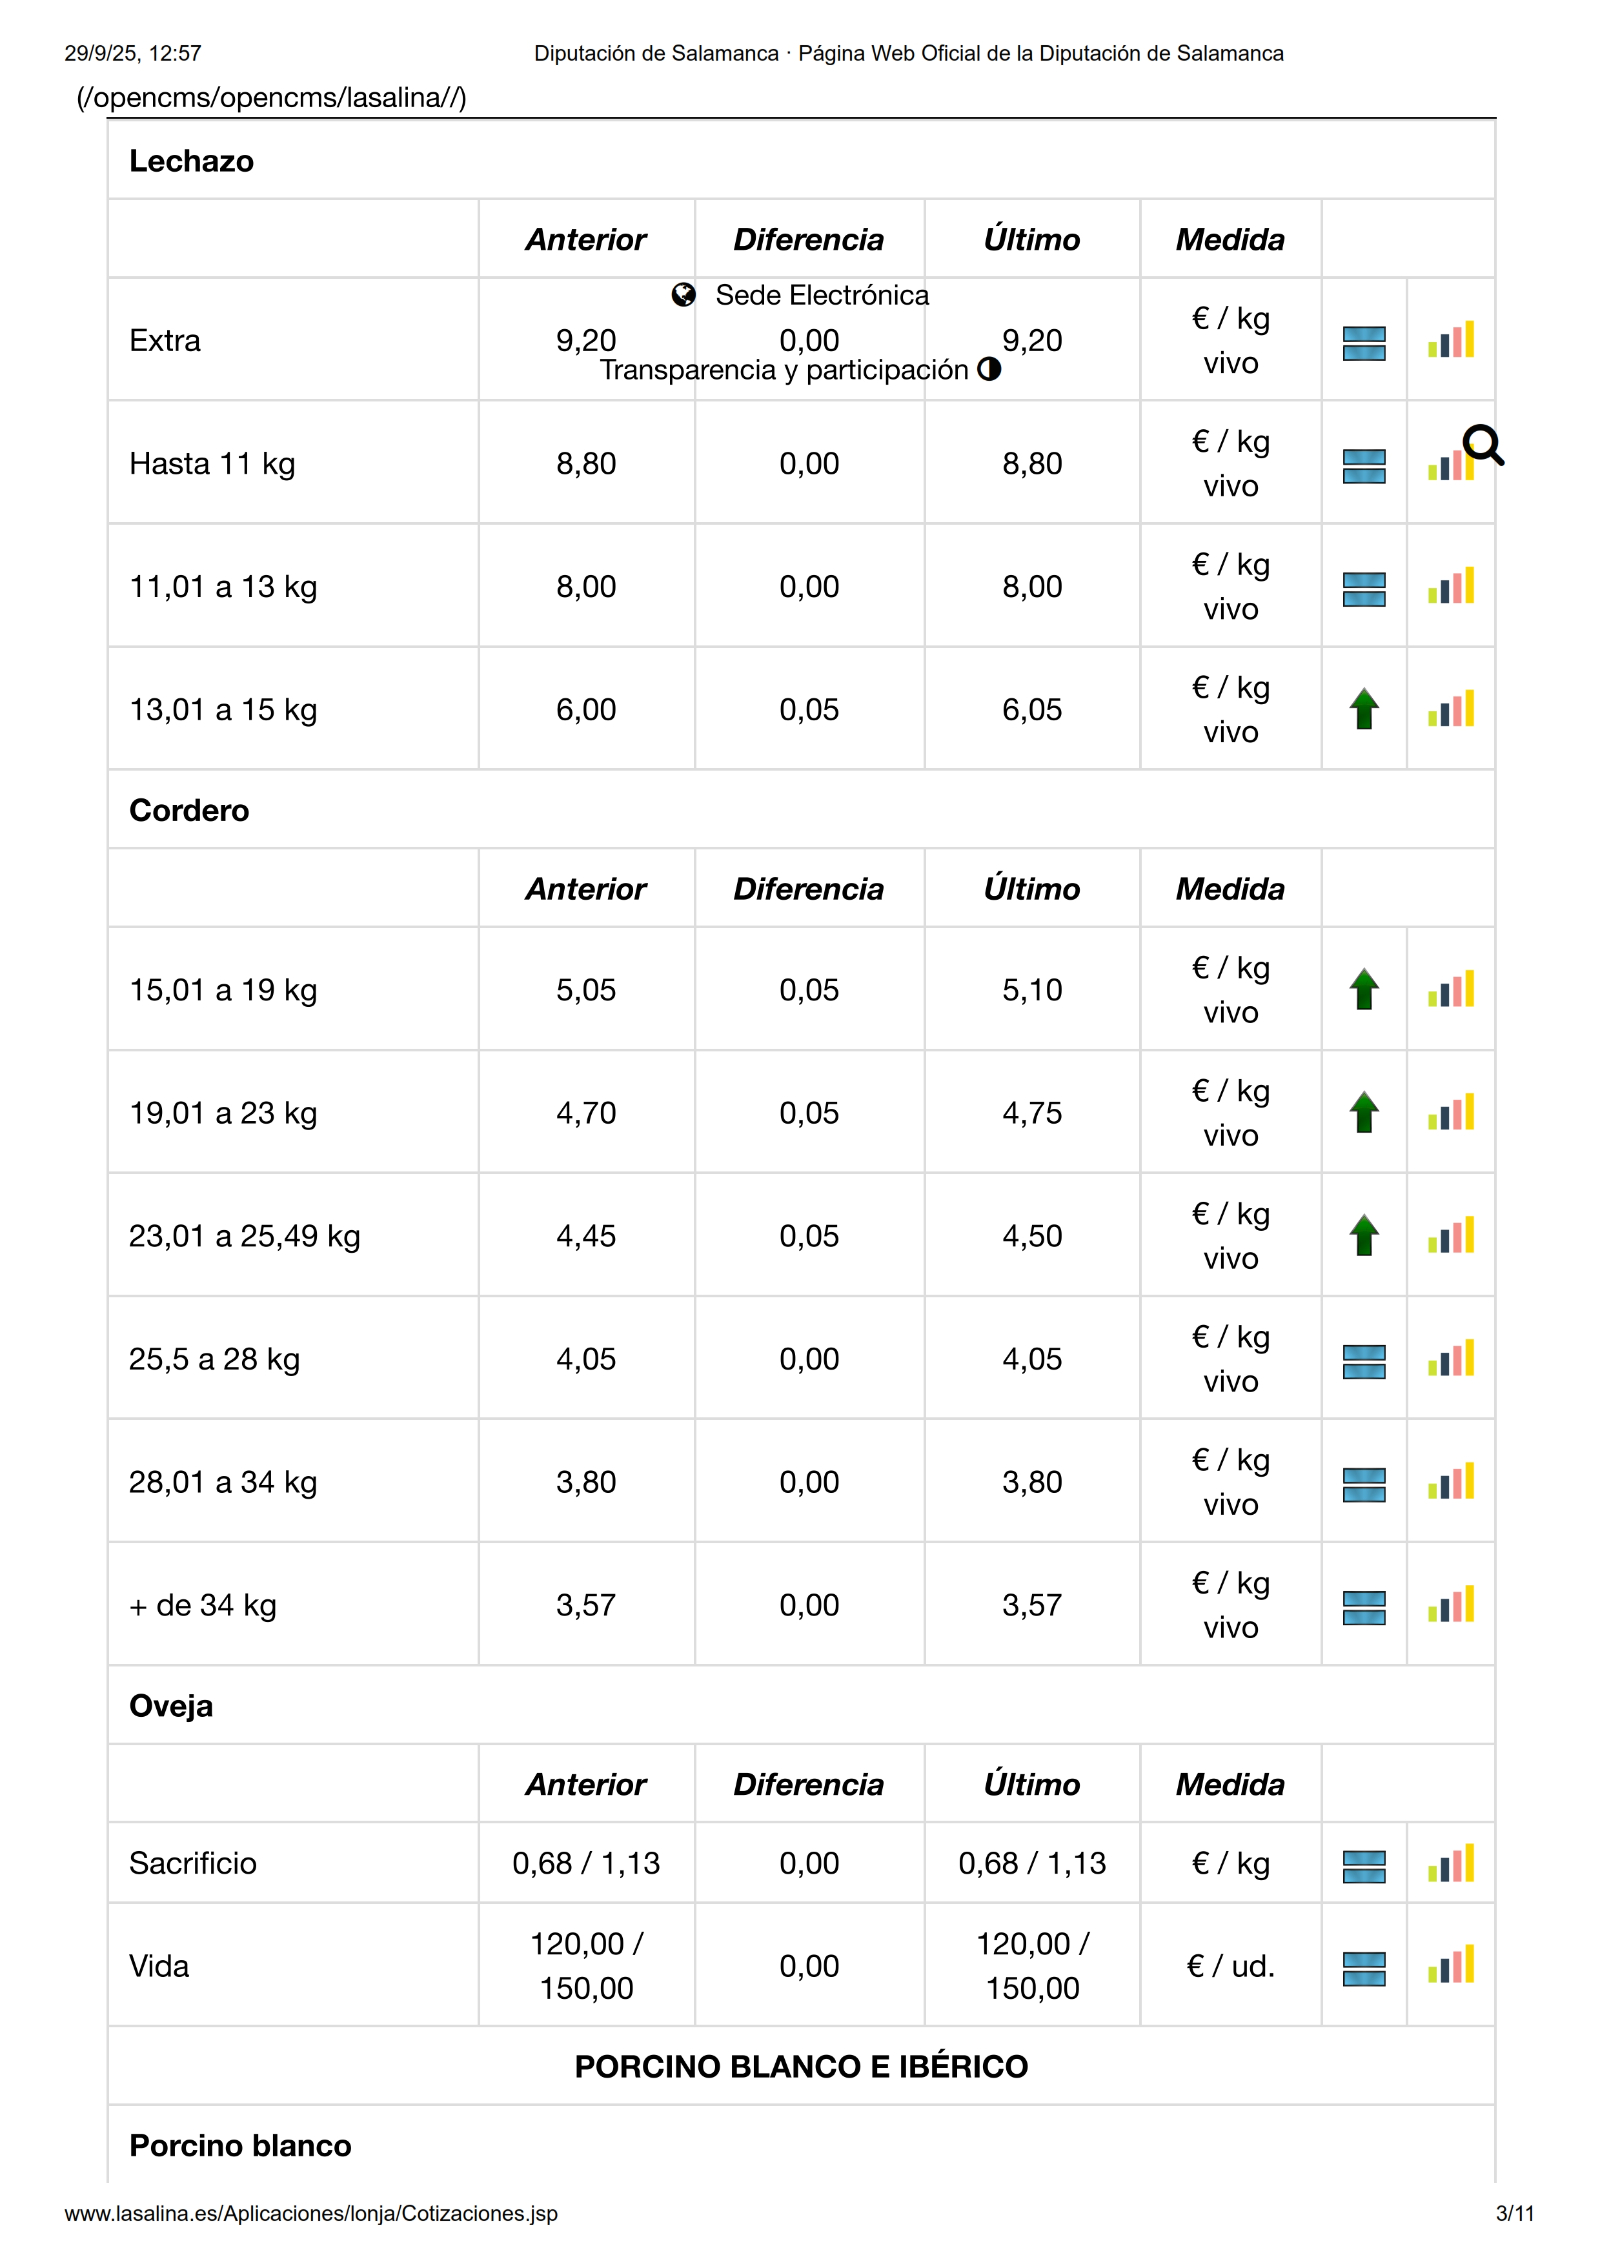This screenshot has width=1600, height=2264.
Task: Click the Cordero section heading
Action: [189, 810]
